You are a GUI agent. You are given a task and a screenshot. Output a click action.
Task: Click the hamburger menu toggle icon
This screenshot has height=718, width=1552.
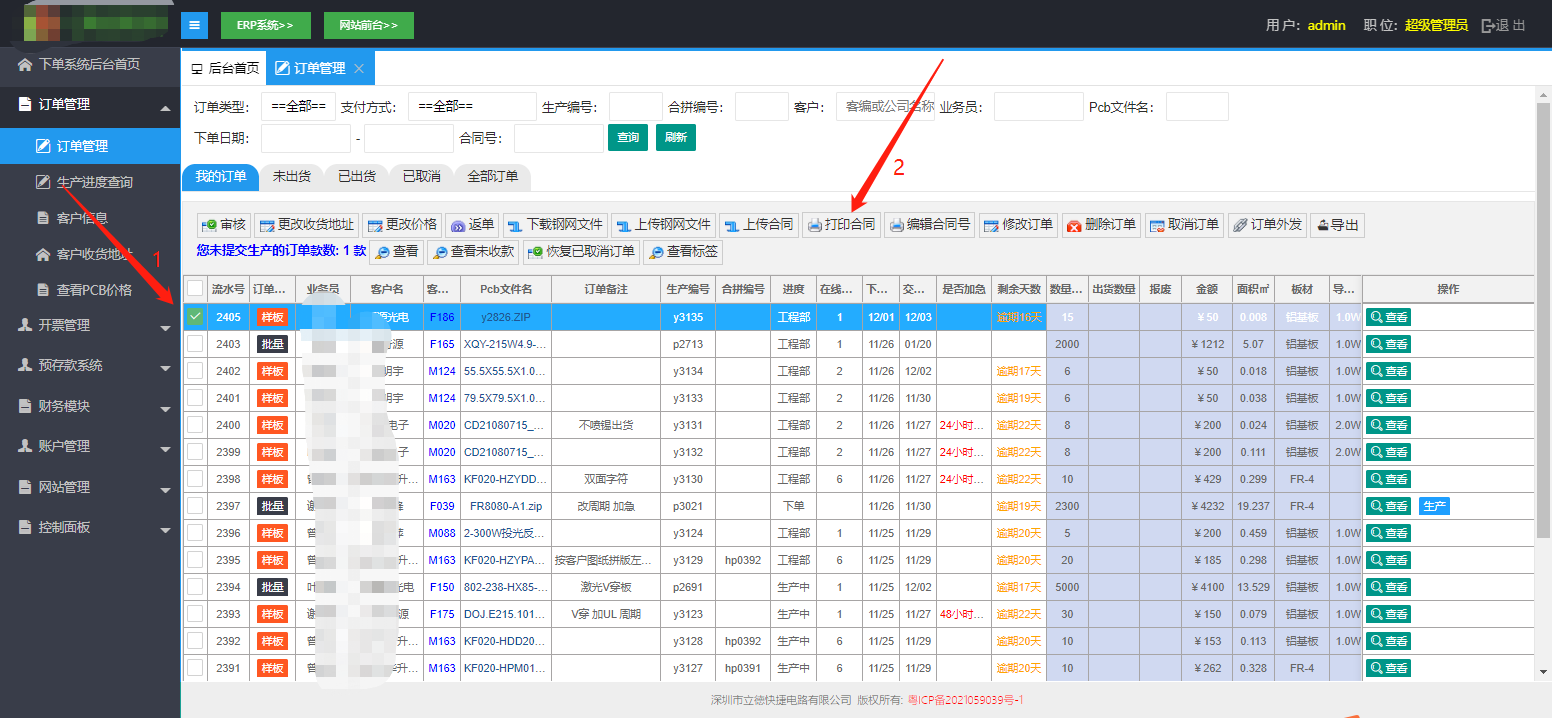click(x=194, y=25)
